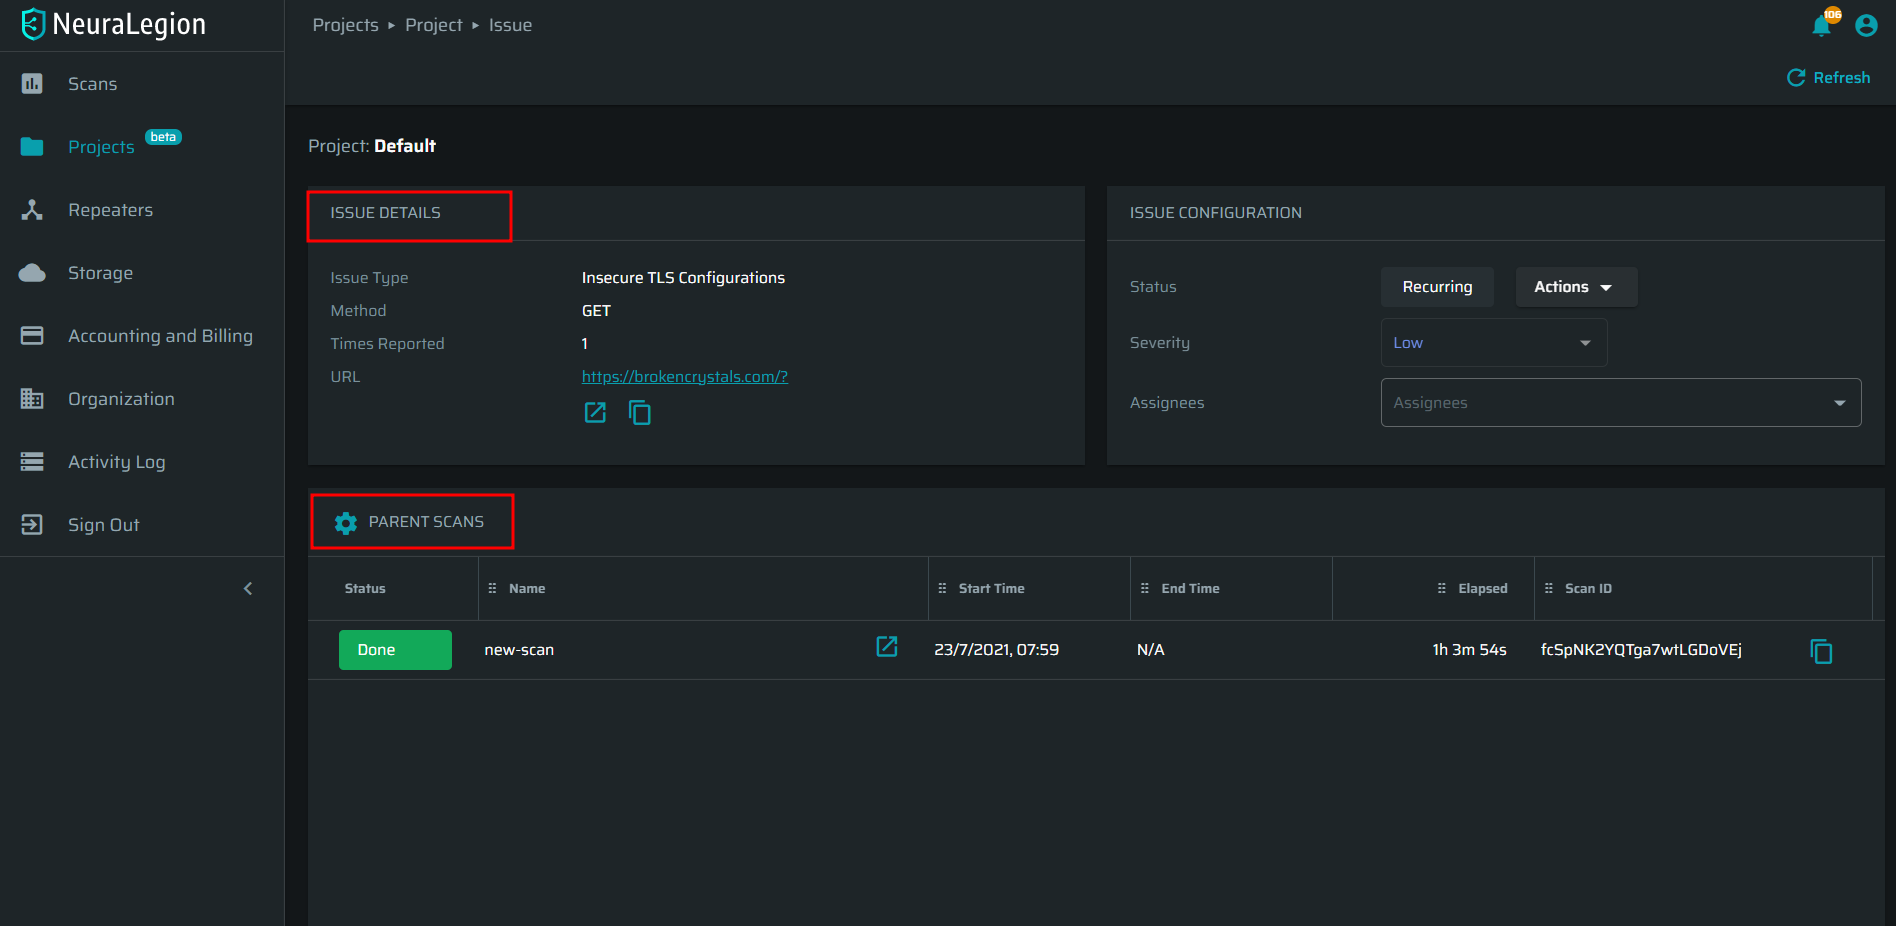This screenshot has height=926, width=1896.
Task: Click Insecure TLS Configurations issue type
Action: [683, 278]
